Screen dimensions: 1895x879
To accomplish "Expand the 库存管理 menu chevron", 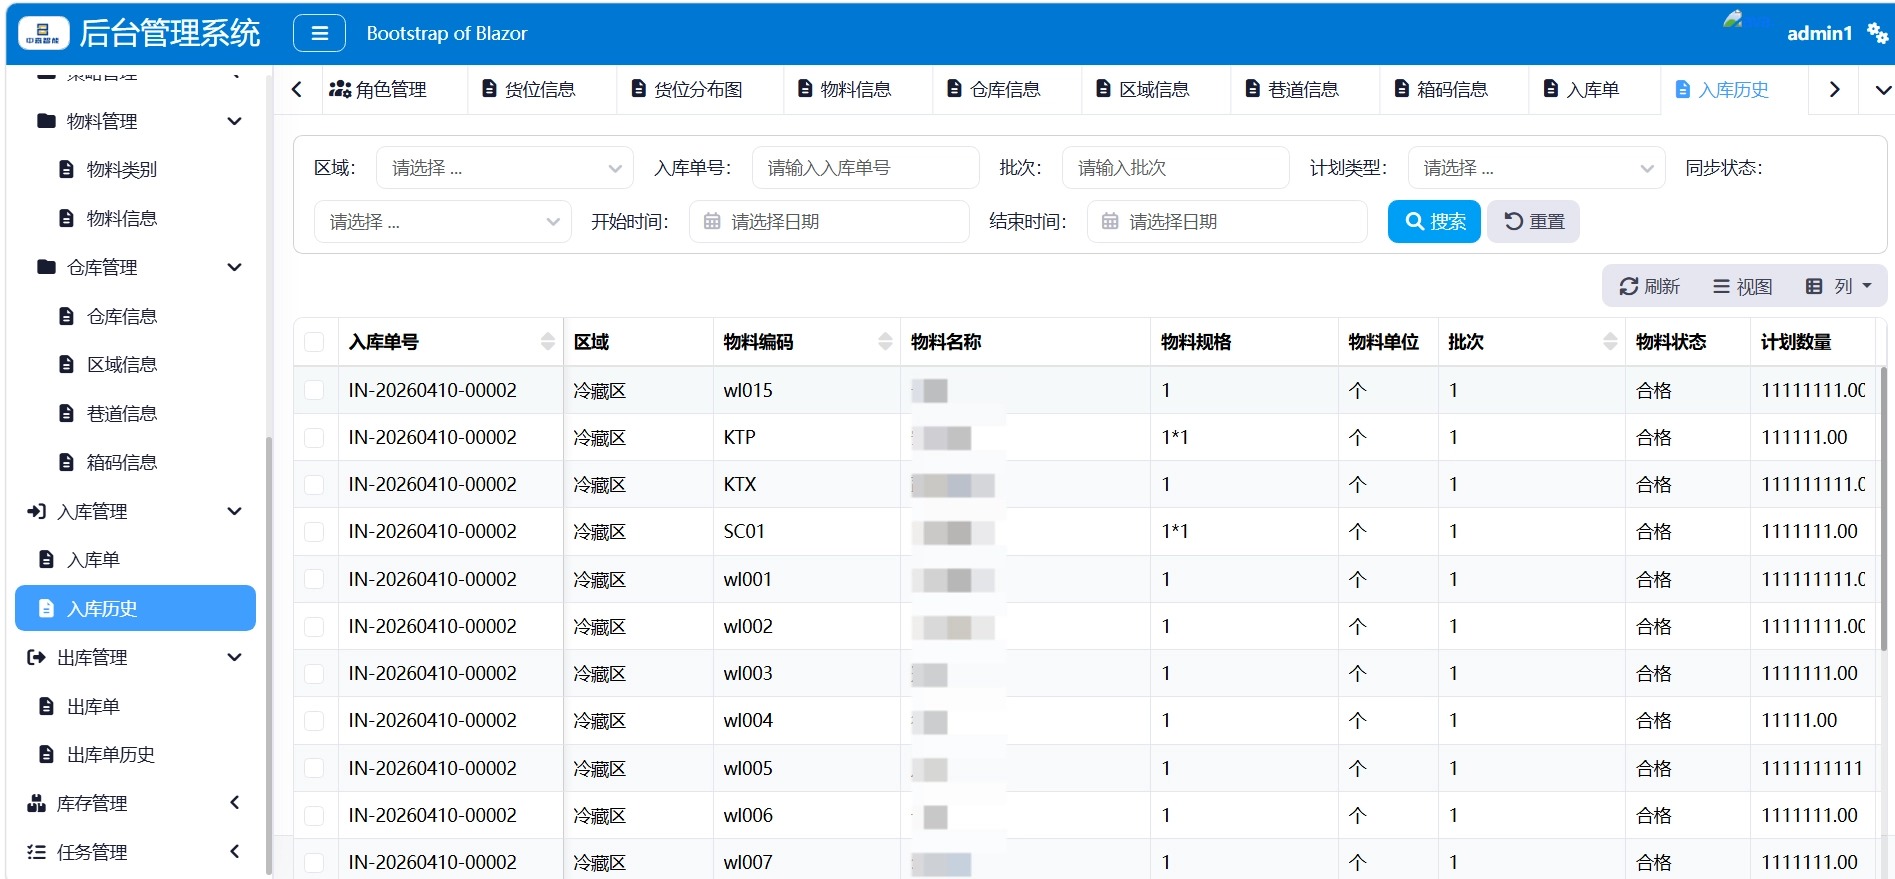I will point(235,802).
